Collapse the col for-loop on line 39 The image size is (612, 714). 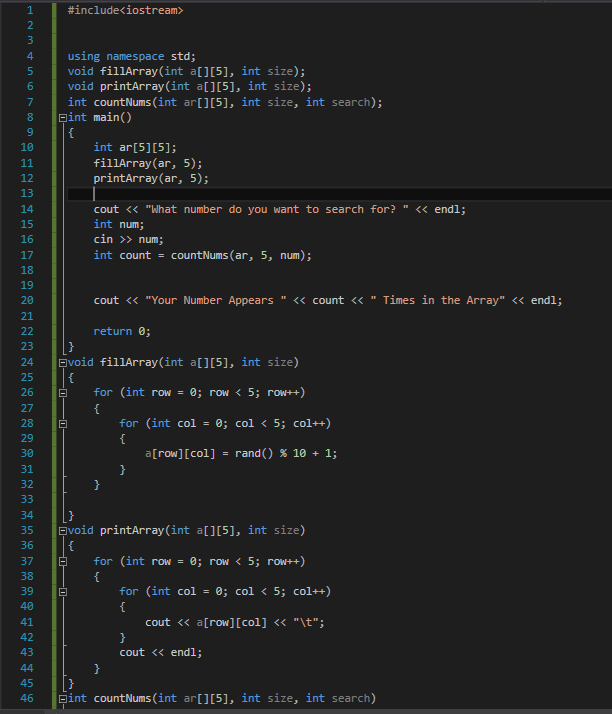63,592
